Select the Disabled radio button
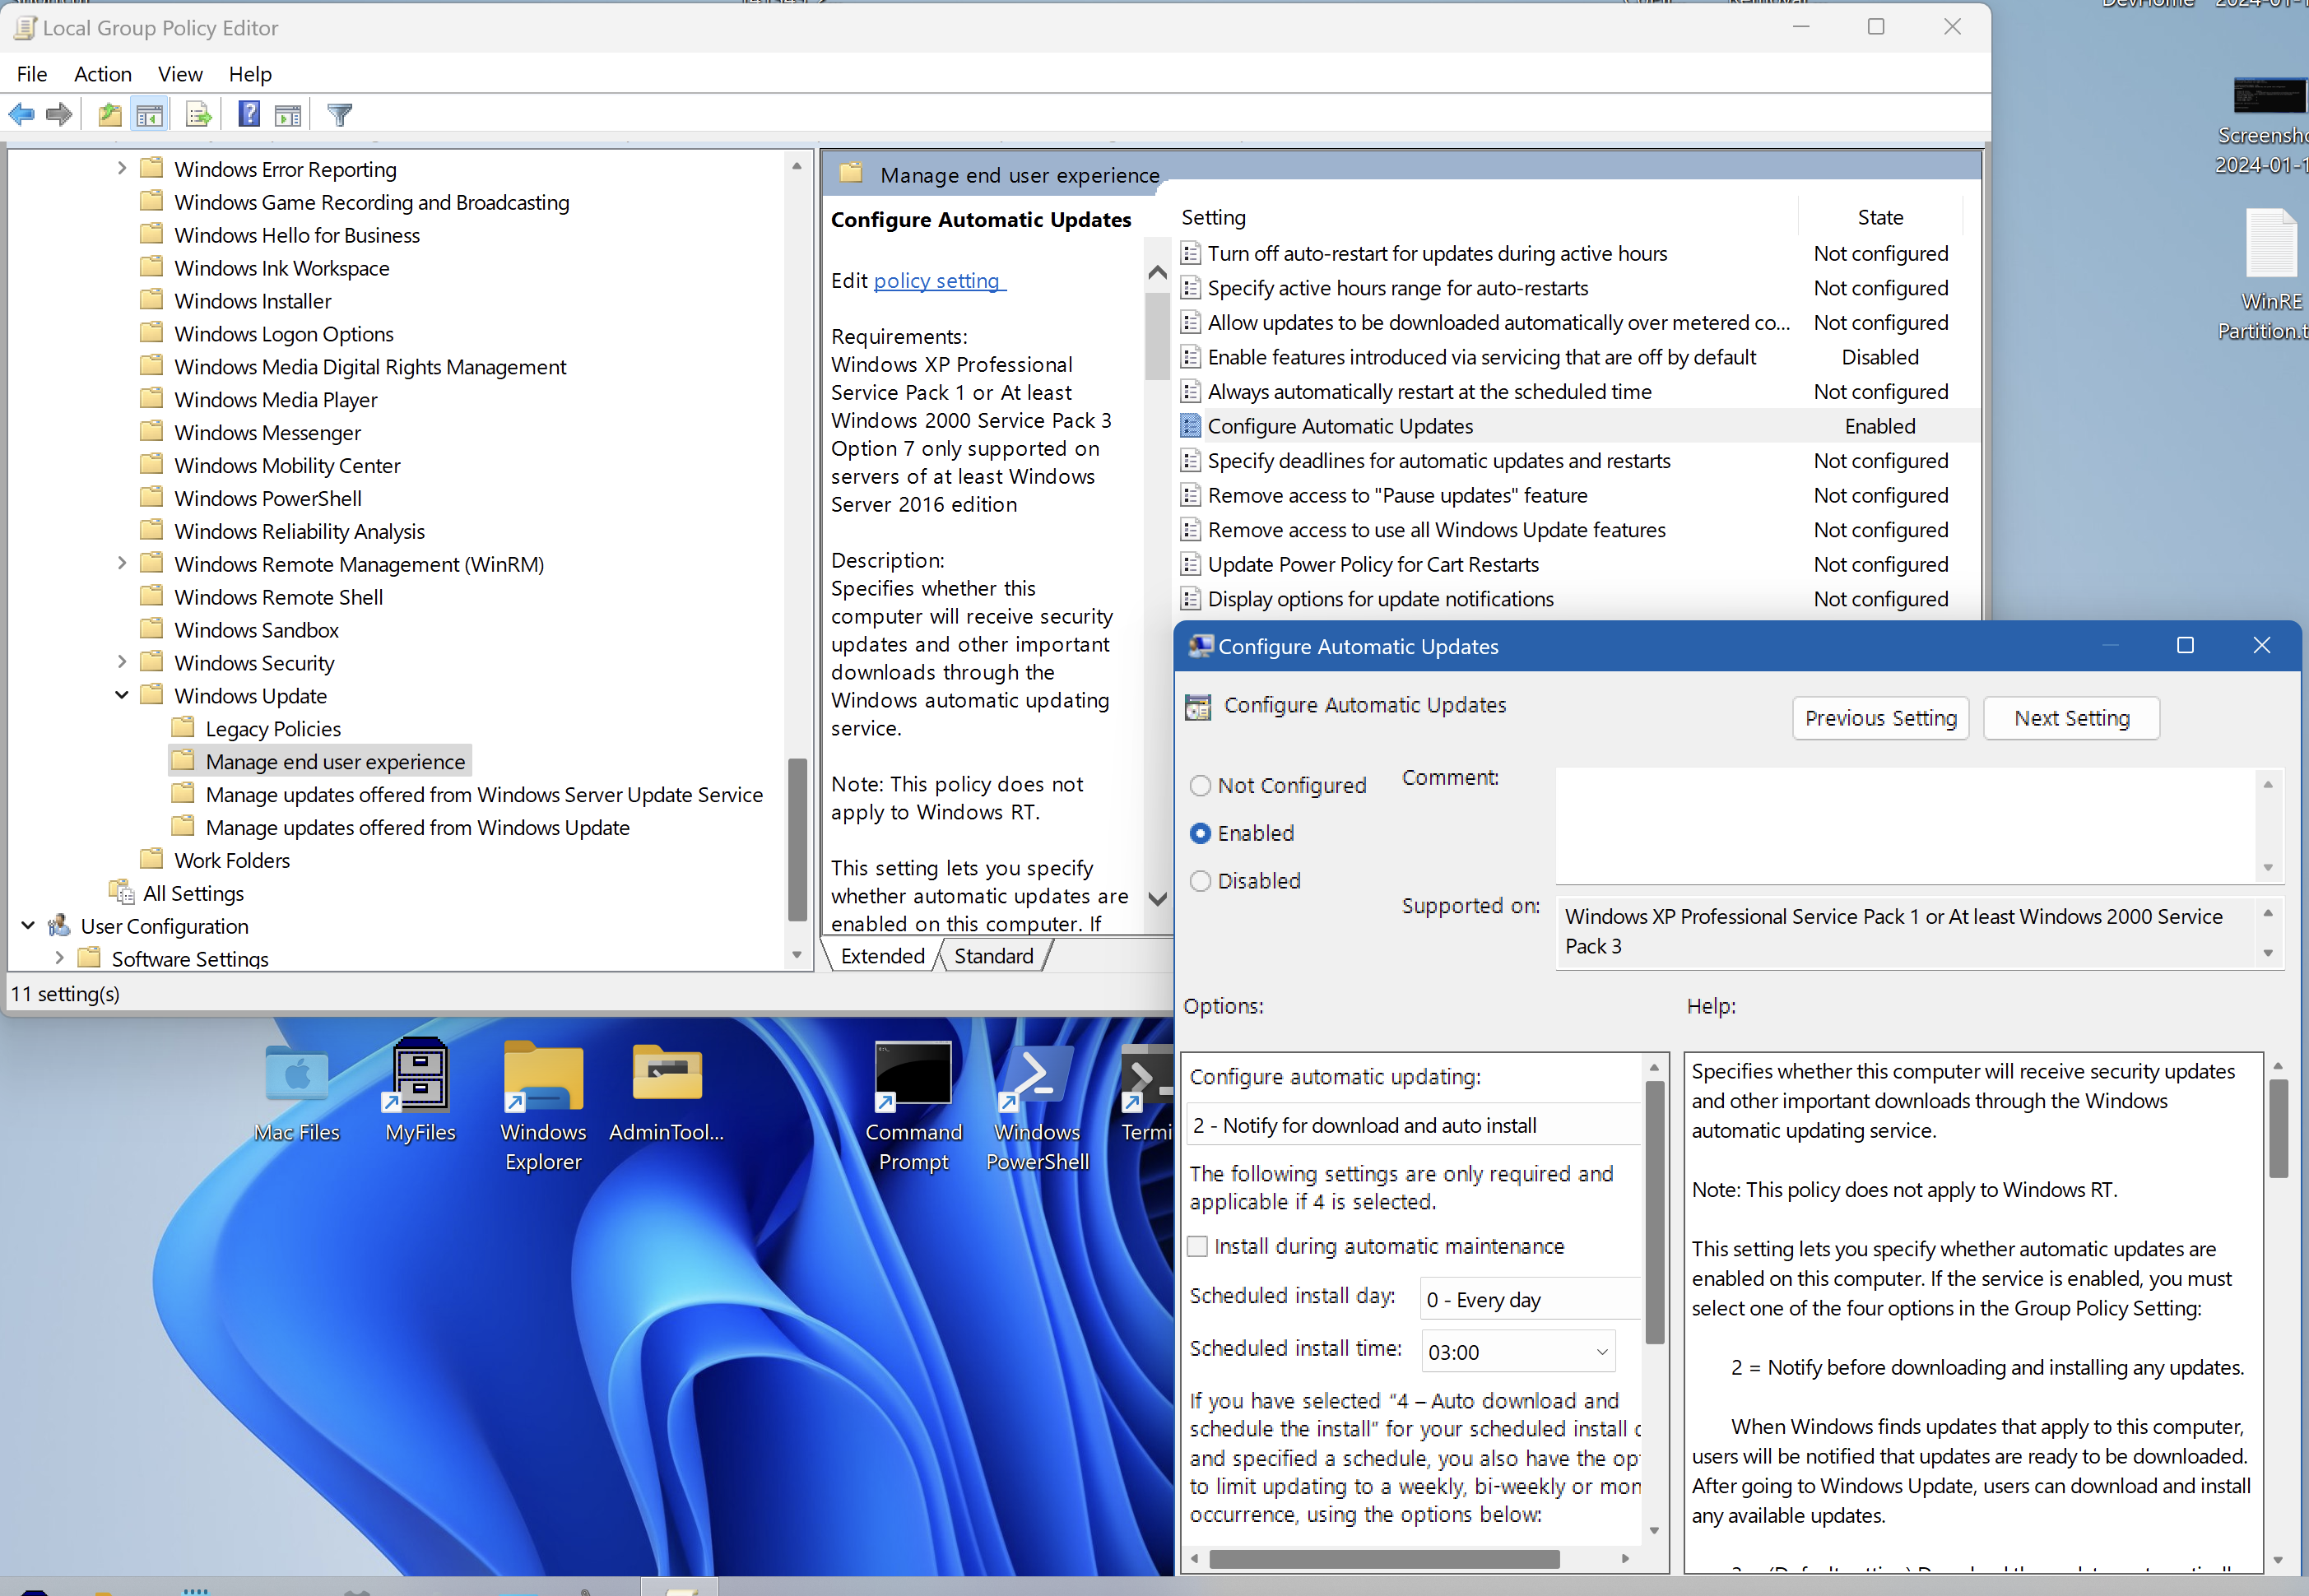The width and height of the screenshot is (2309, 1596). coord(1200,881)
